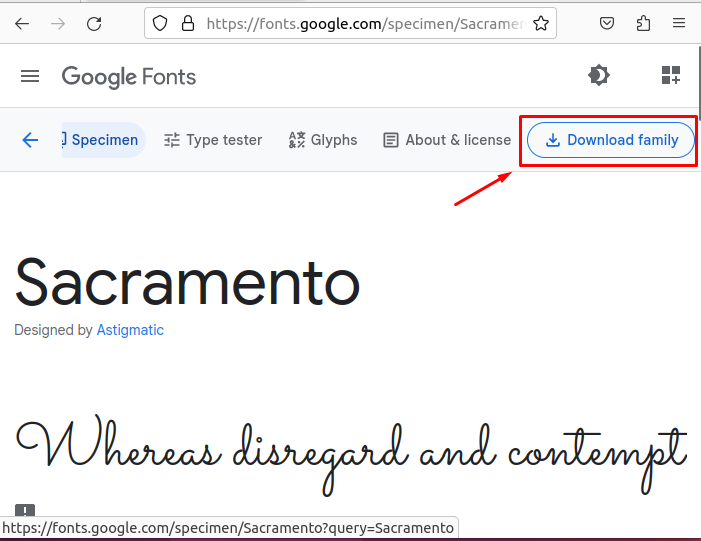Select the Specimen tab
Viewport: 701px width, 541px height.
[104, 140]
